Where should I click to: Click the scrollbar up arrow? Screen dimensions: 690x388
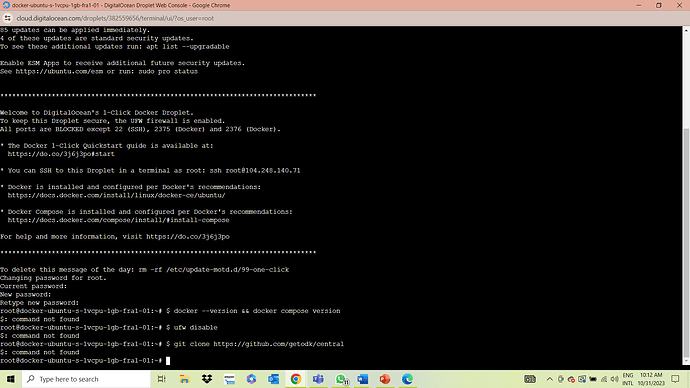tap(686, 30)
